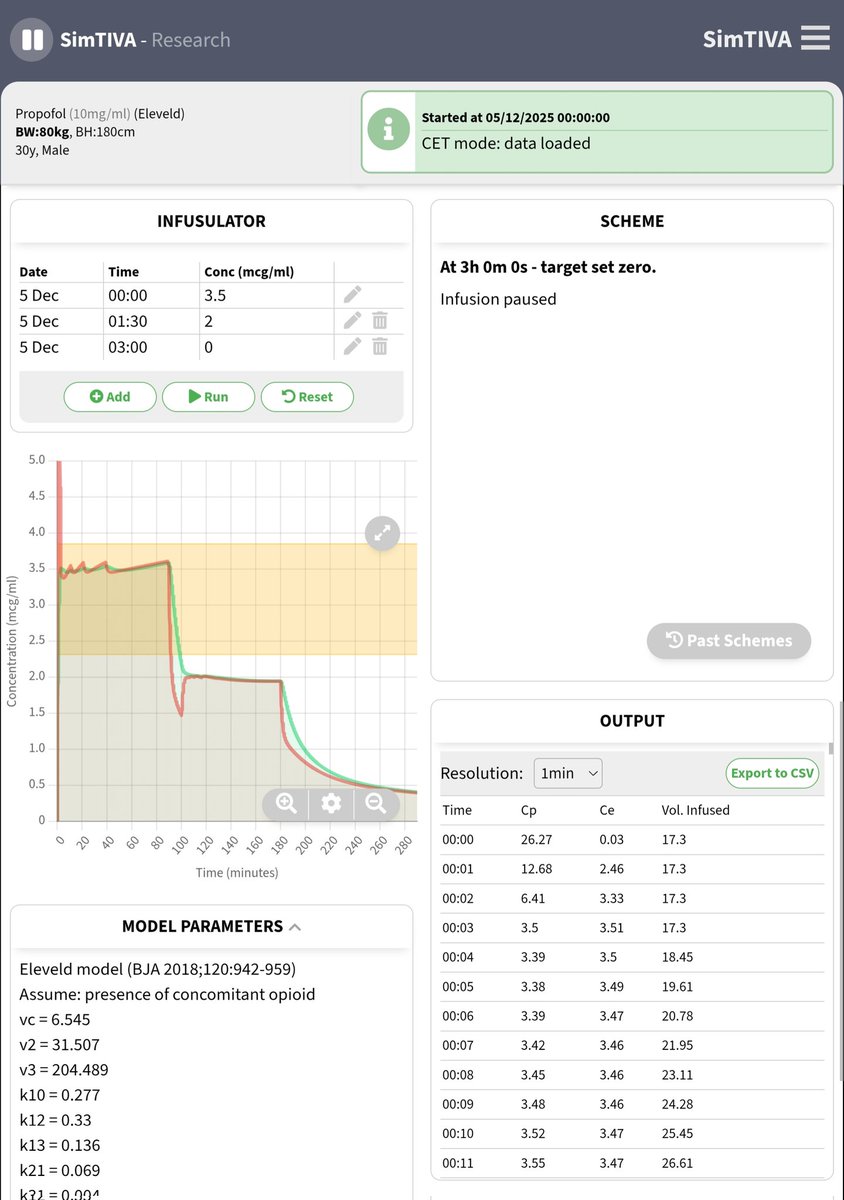
Task: Click the info icon in the status banner
Action: click(x=387, y=131)
